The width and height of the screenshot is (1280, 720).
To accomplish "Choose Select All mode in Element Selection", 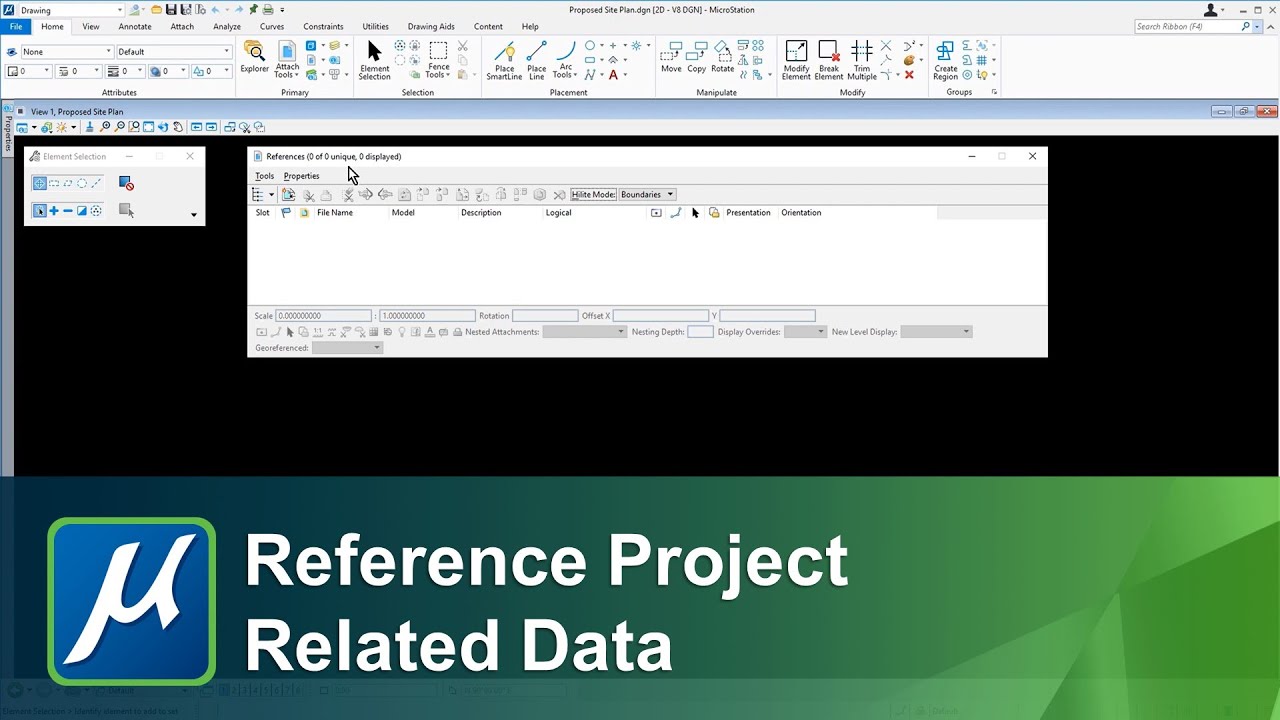I will point(96,211).
